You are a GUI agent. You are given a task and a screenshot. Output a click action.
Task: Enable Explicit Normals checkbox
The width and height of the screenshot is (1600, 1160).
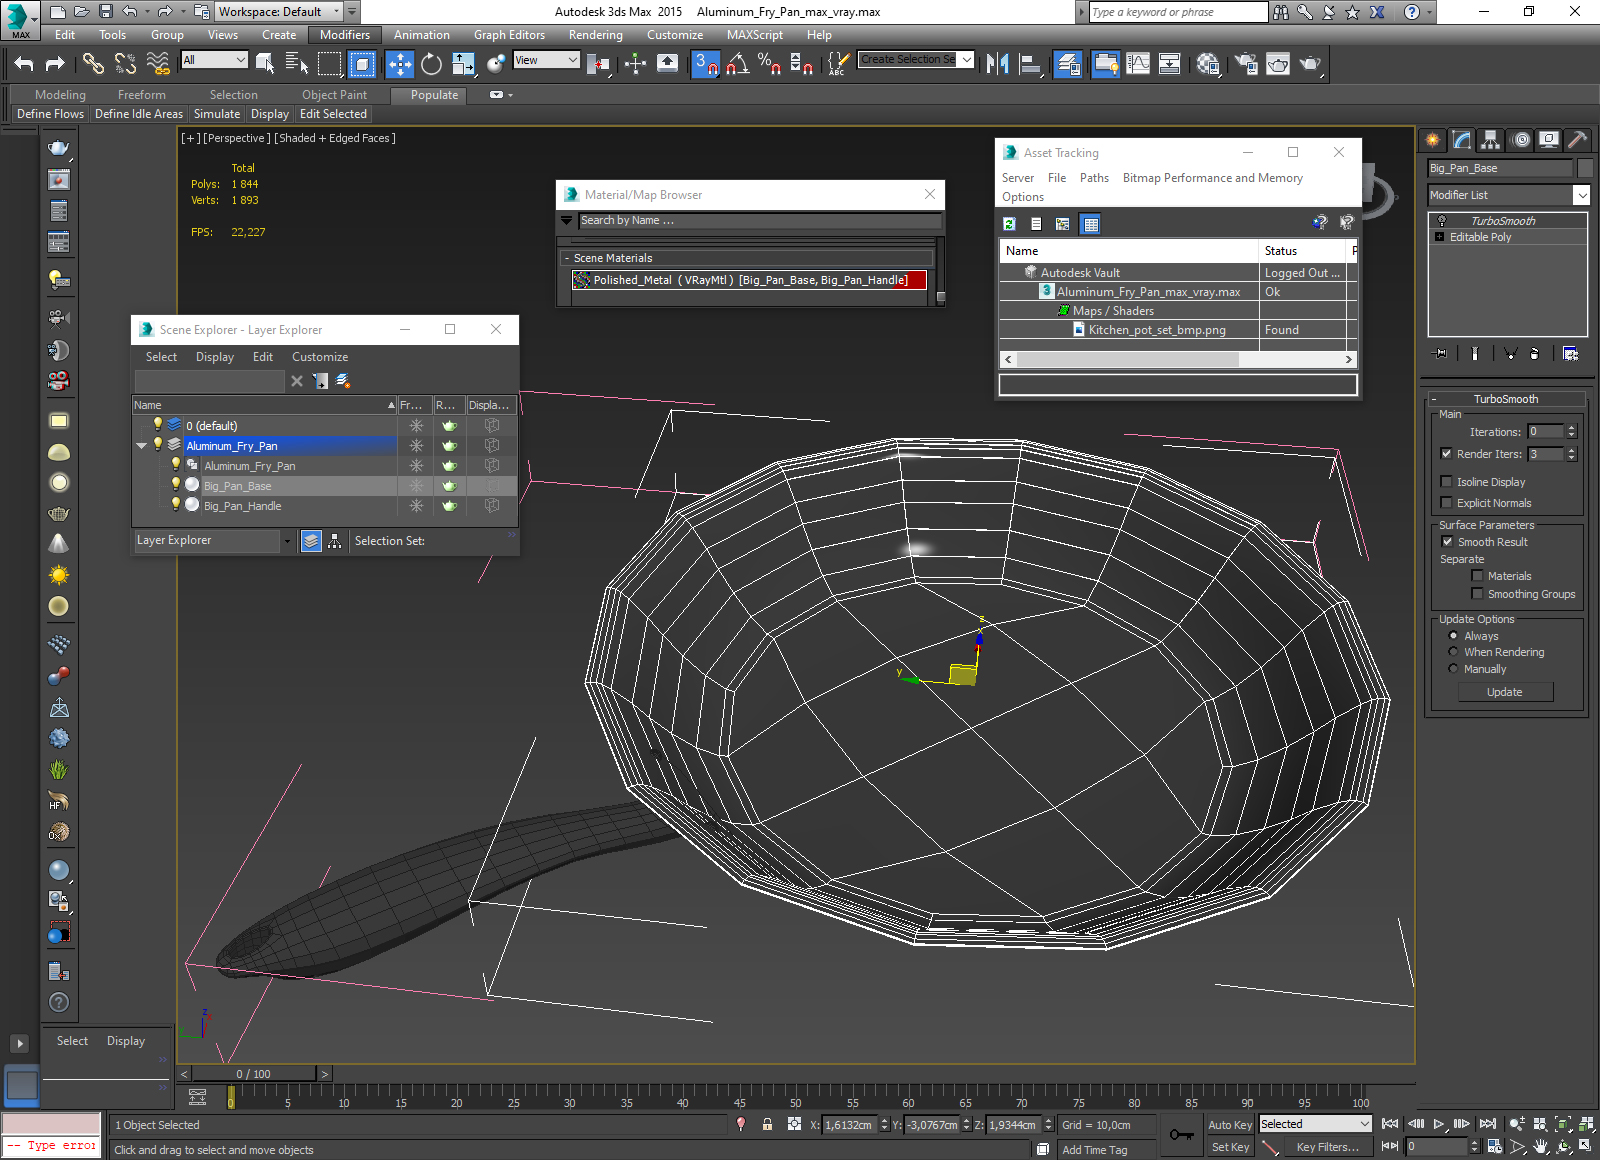pos(1446,502)
